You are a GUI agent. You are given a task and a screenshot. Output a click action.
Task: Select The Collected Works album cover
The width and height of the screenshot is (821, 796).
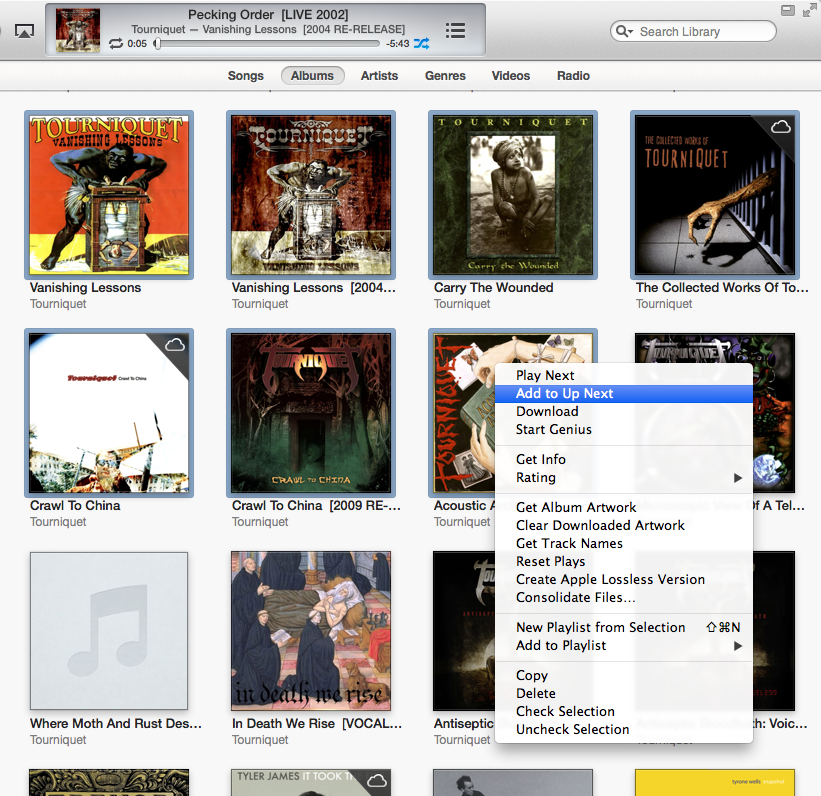click(x=715, y=195)
